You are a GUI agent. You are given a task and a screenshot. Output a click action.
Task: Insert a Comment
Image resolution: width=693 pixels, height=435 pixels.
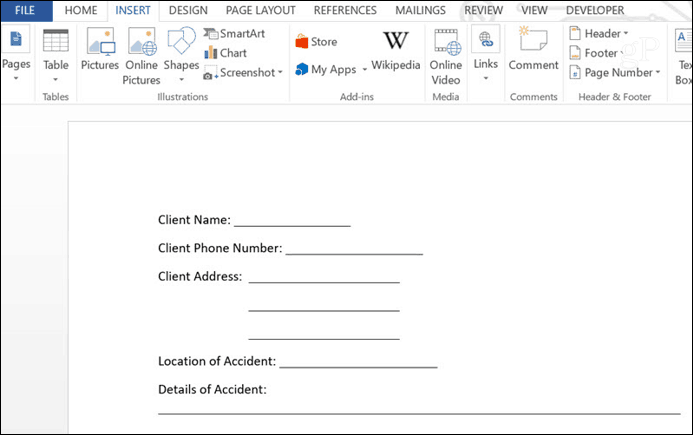[x=533, y=49]
